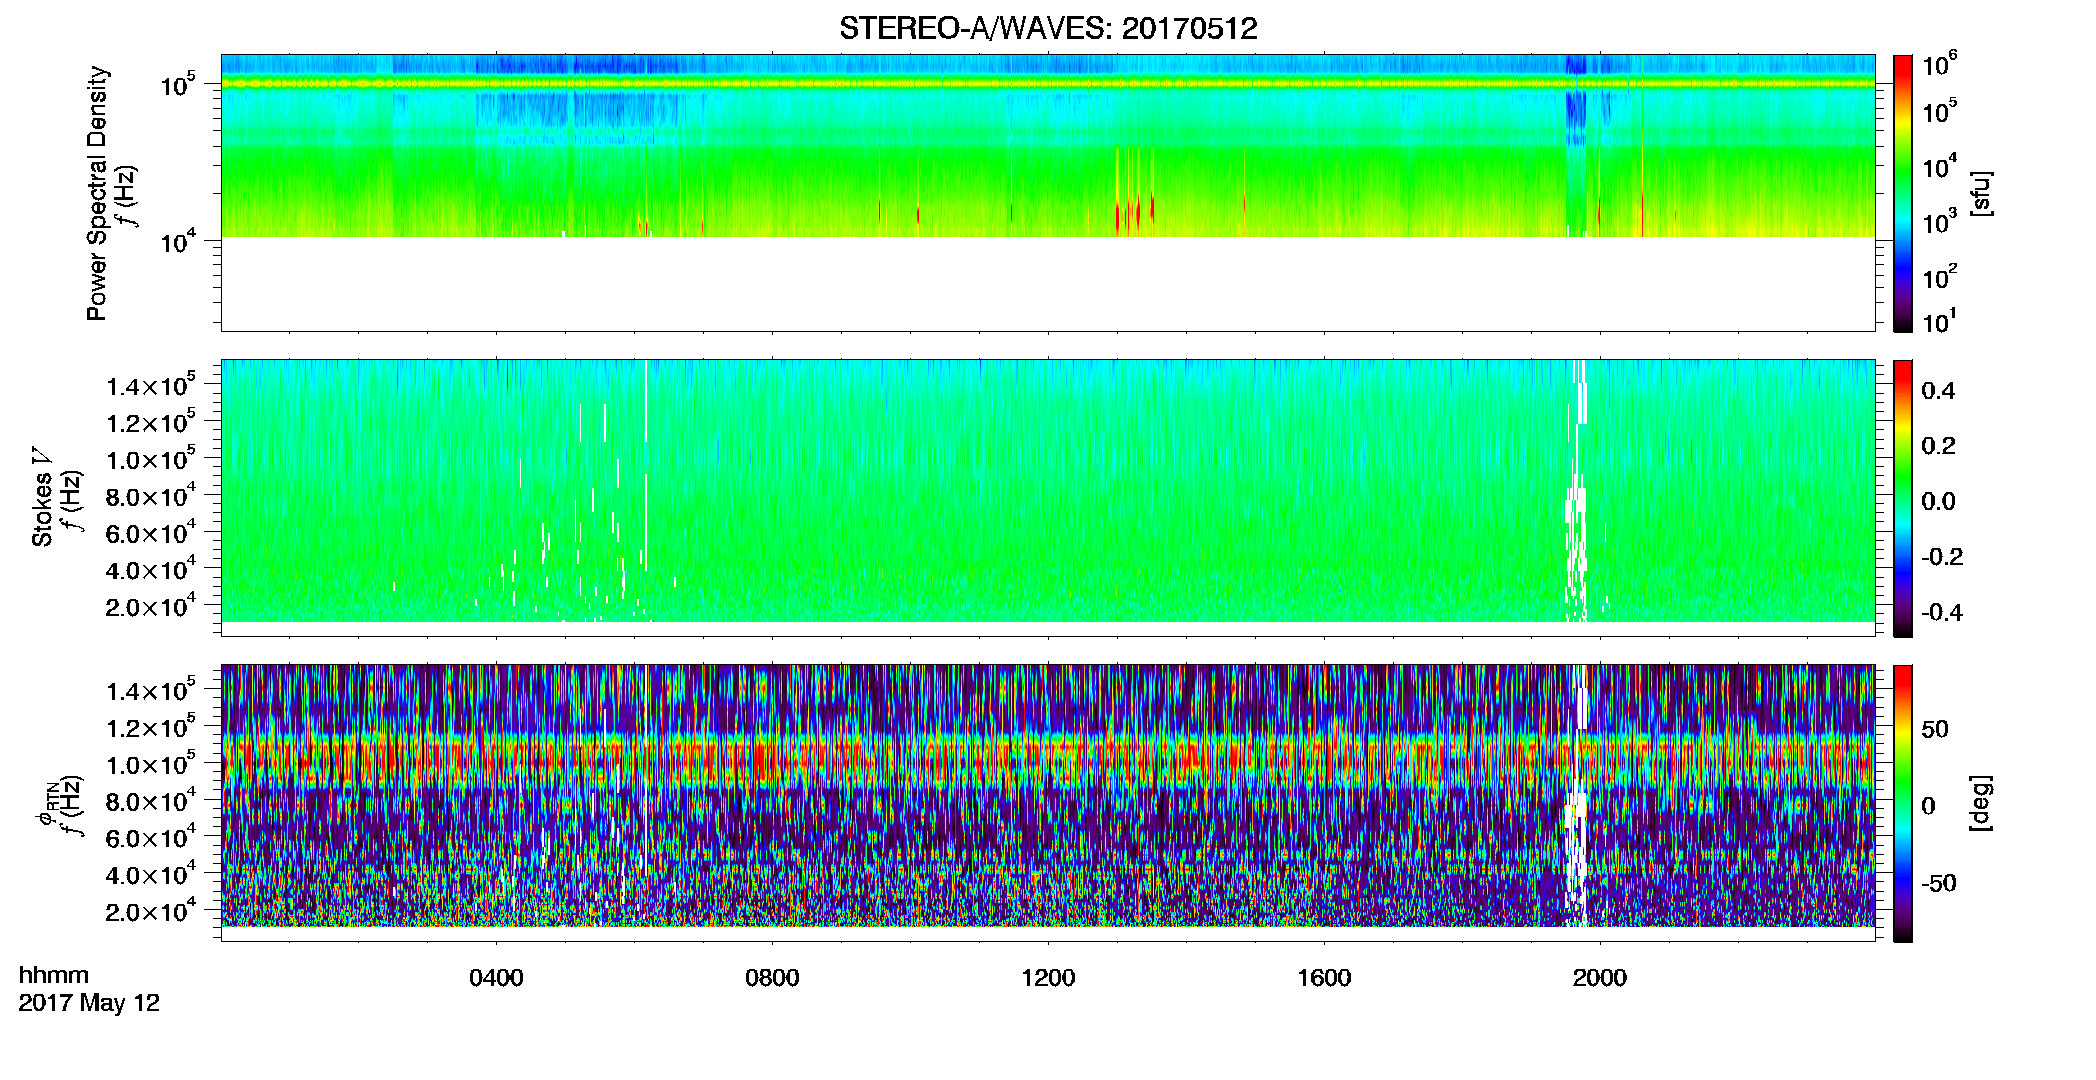Click the "1200" time tick label
The image size is (2096, 1080).
[1048, 978]
